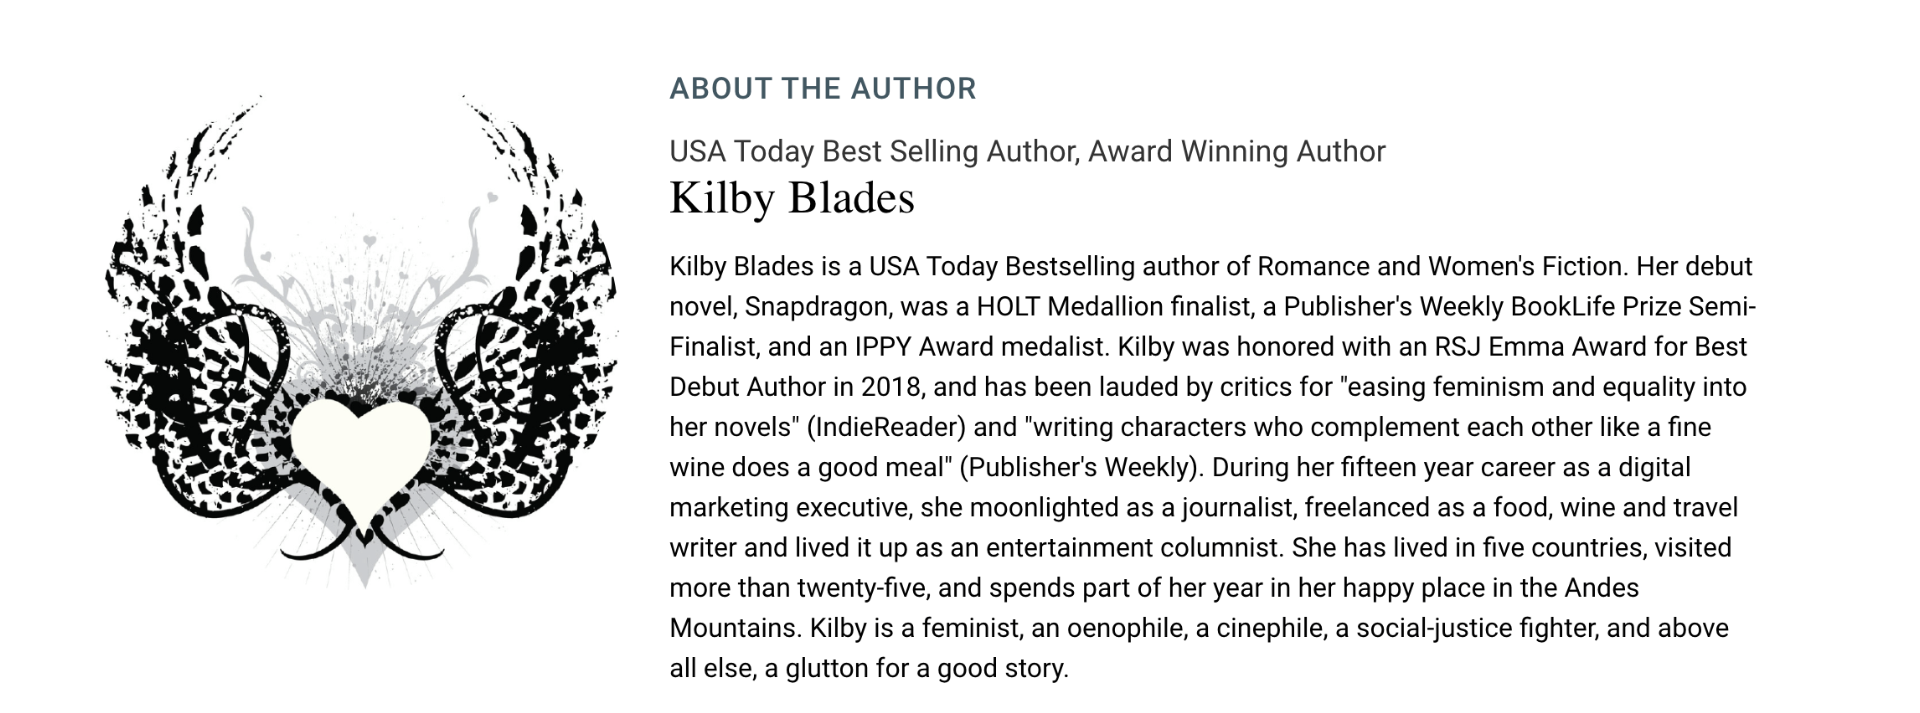Viewport: 1920px width, 713px height.
Task: Click the "About the Author" heading
Action: (x=822, y=88)
